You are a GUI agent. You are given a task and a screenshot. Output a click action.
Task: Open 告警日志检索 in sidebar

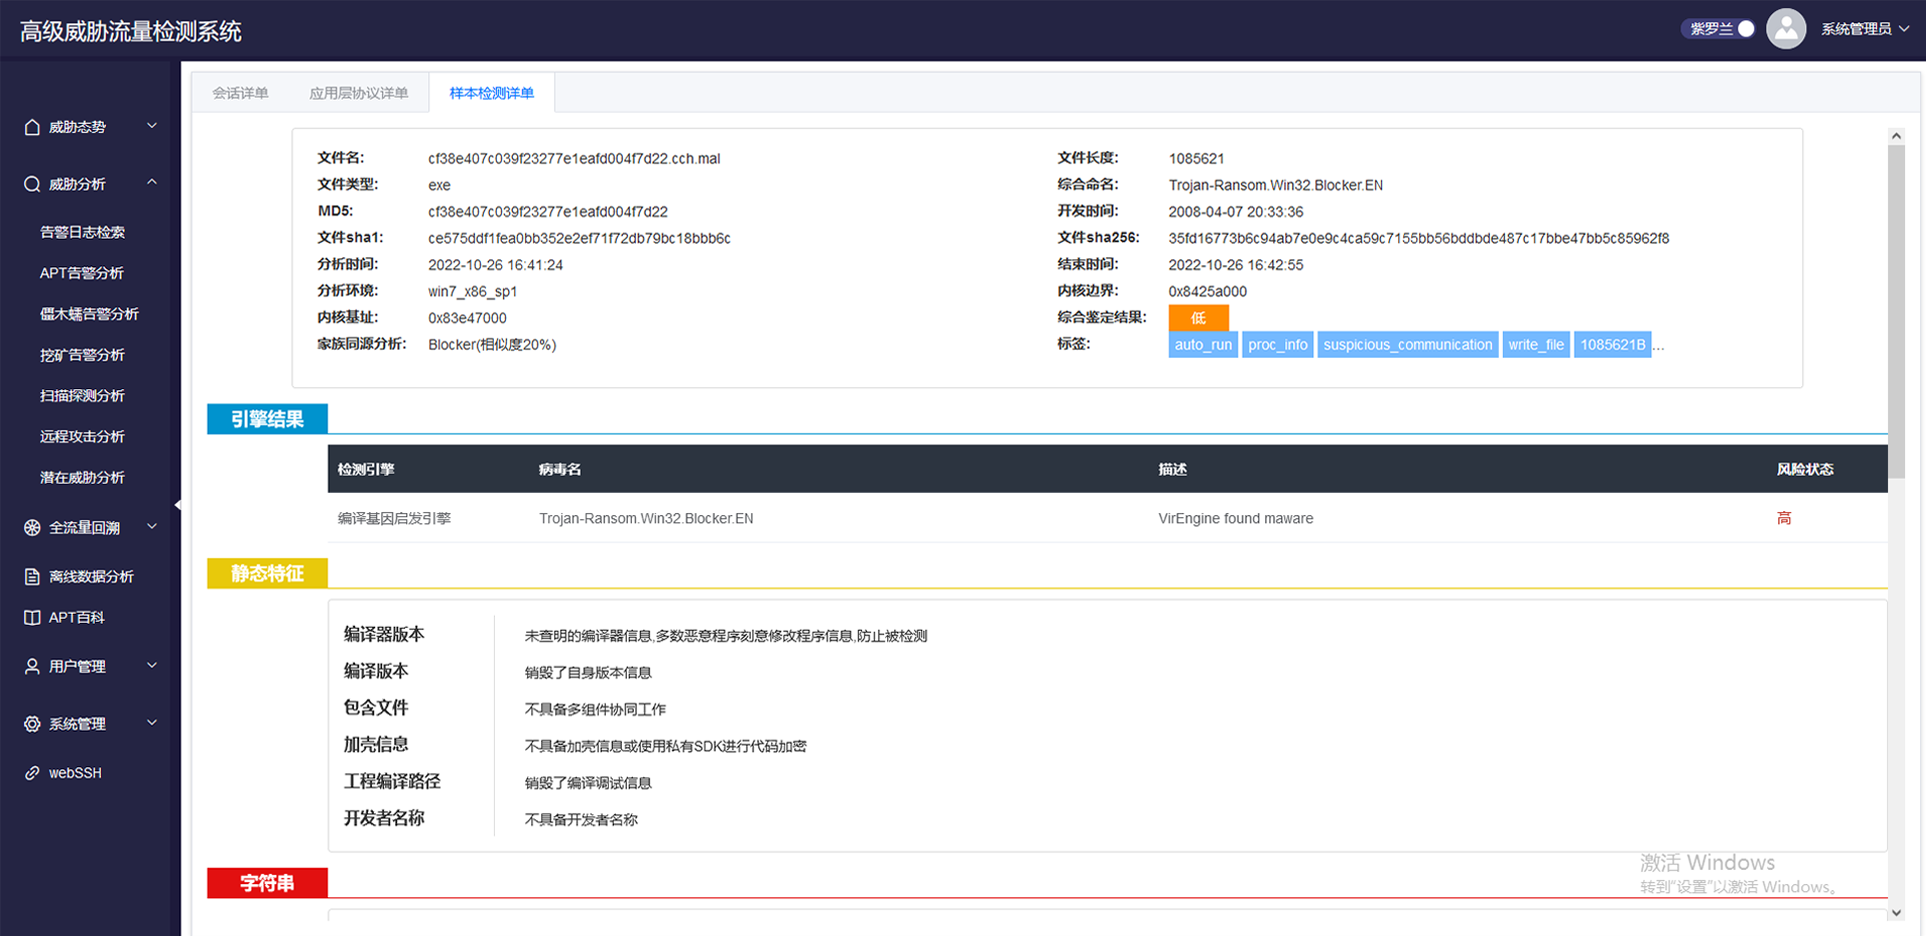tap(82, 232)
